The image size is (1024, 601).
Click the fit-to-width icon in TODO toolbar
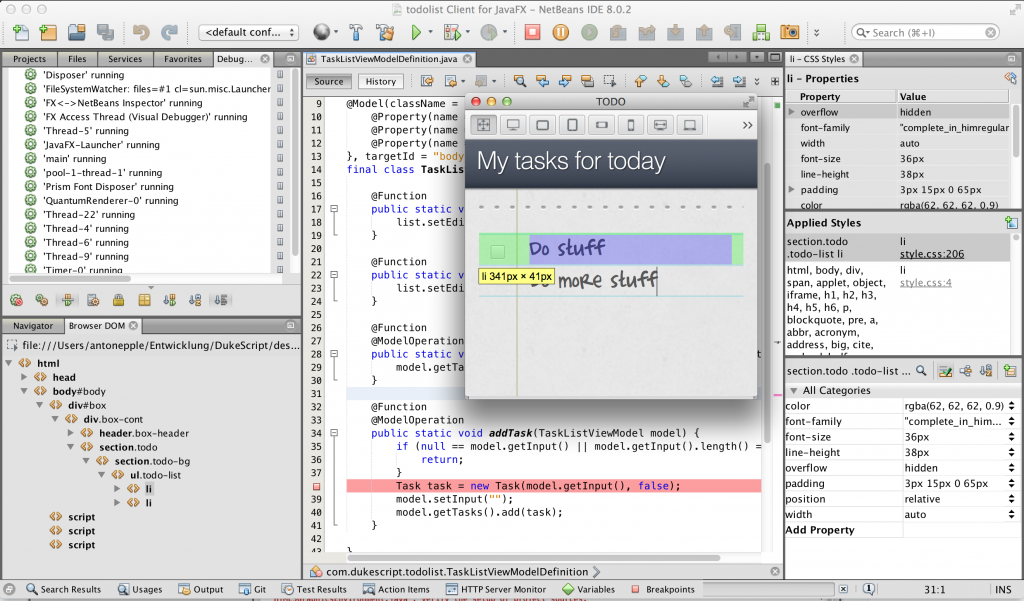(x=660, y=125)
